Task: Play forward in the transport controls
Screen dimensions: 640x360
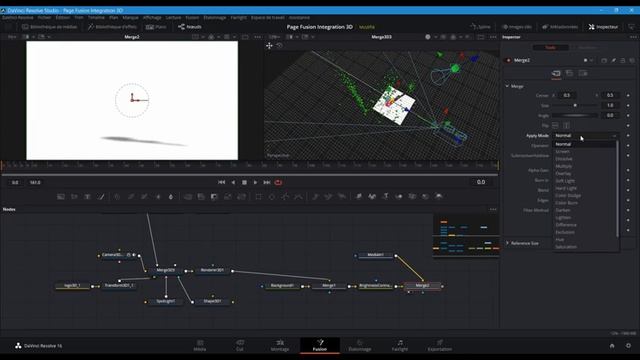Action: click(256, 182)
